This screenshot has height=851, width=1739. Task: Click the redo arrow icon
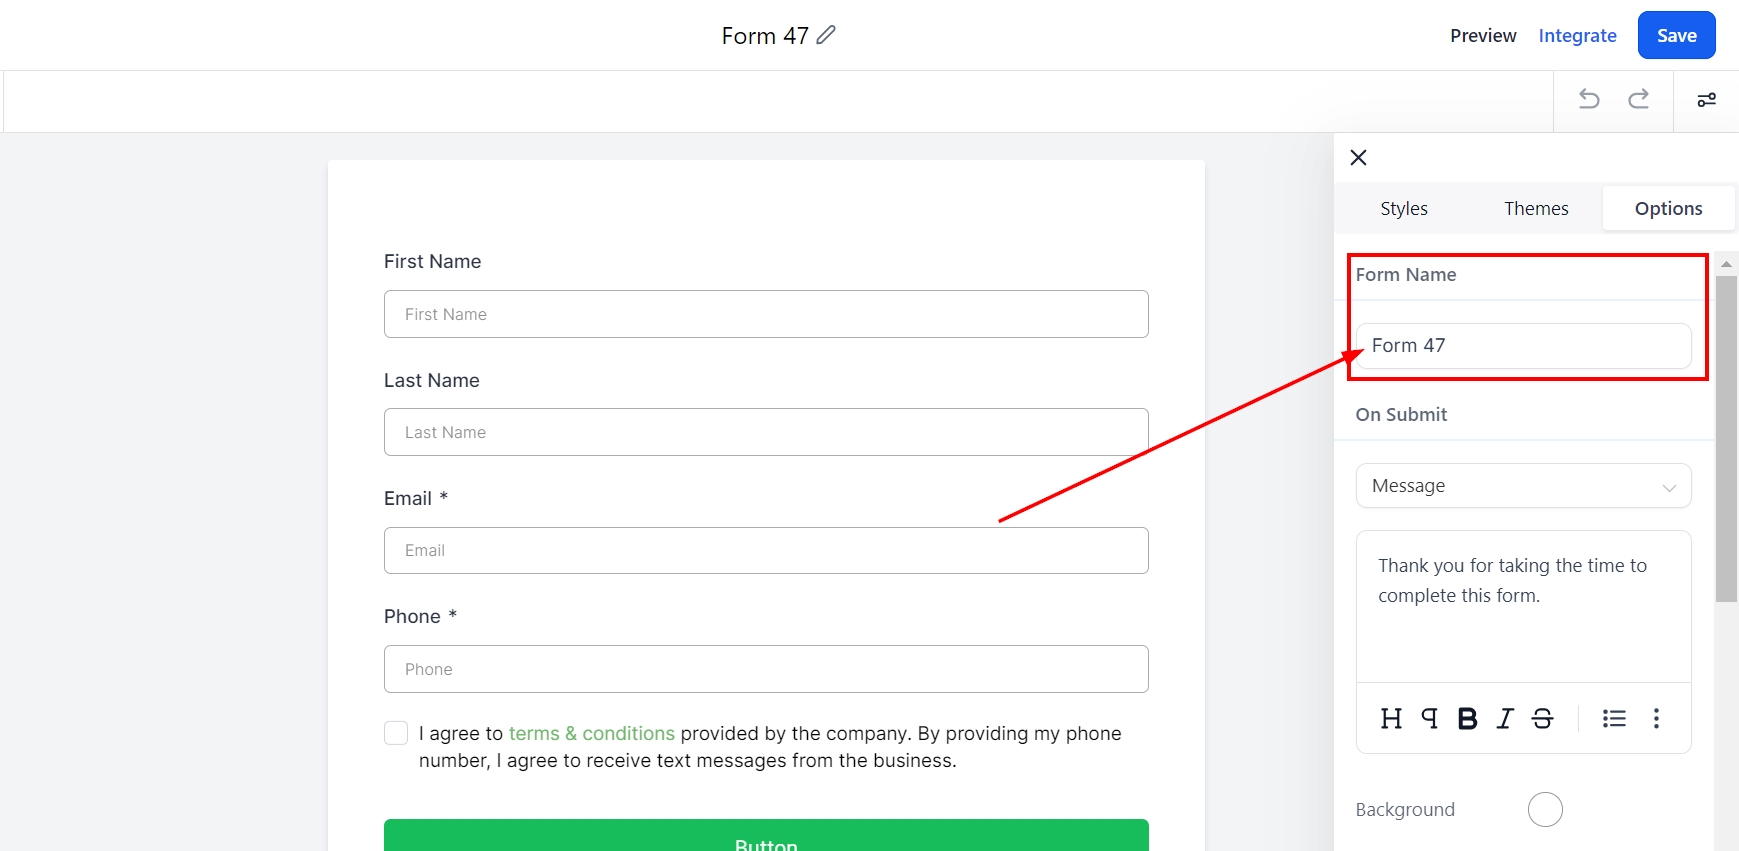click(1639, 99)
